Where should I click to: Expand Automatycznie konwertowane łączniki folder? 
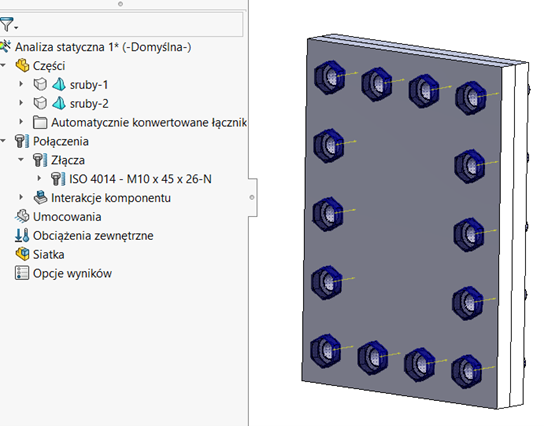tap(21, 122)
